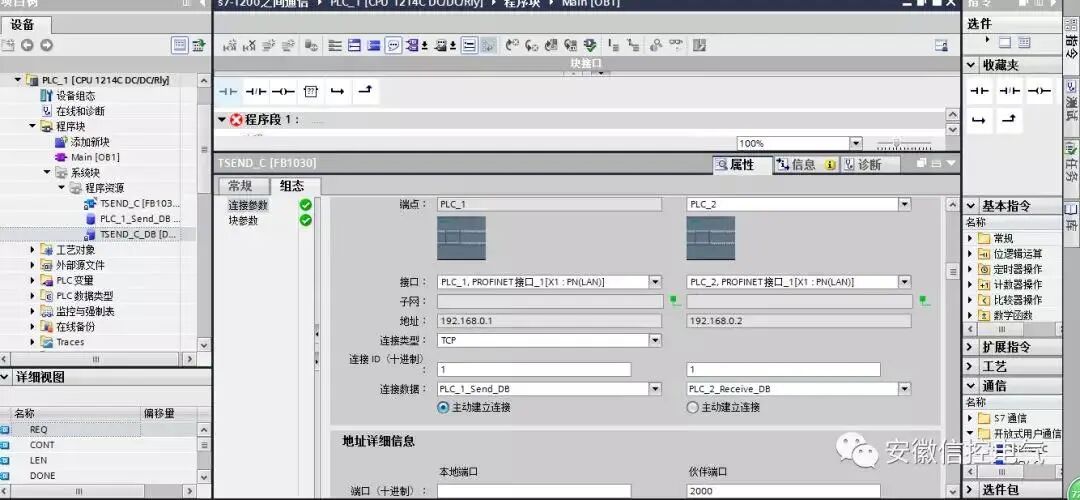
Task: Click insert network toolbar icon
Action: 230,46
